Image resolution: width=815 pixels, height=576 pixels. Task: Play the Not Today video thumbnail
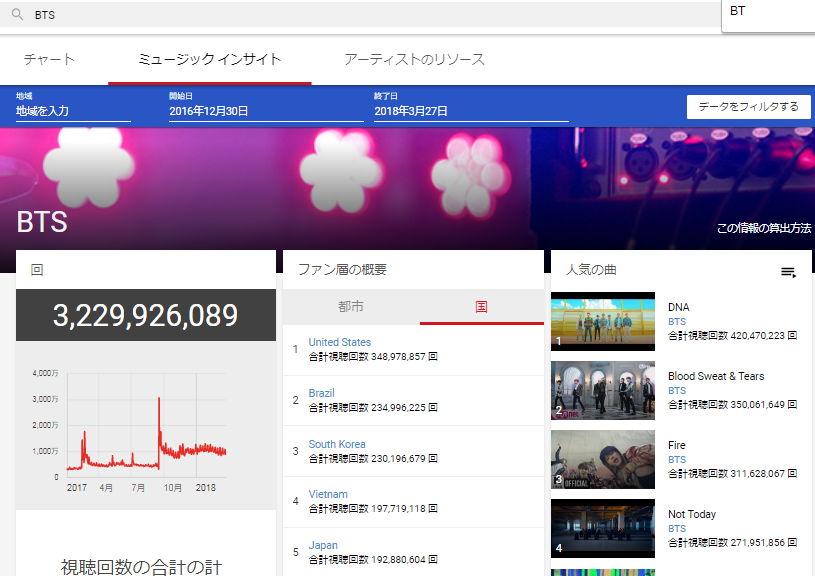coord(603,529)
